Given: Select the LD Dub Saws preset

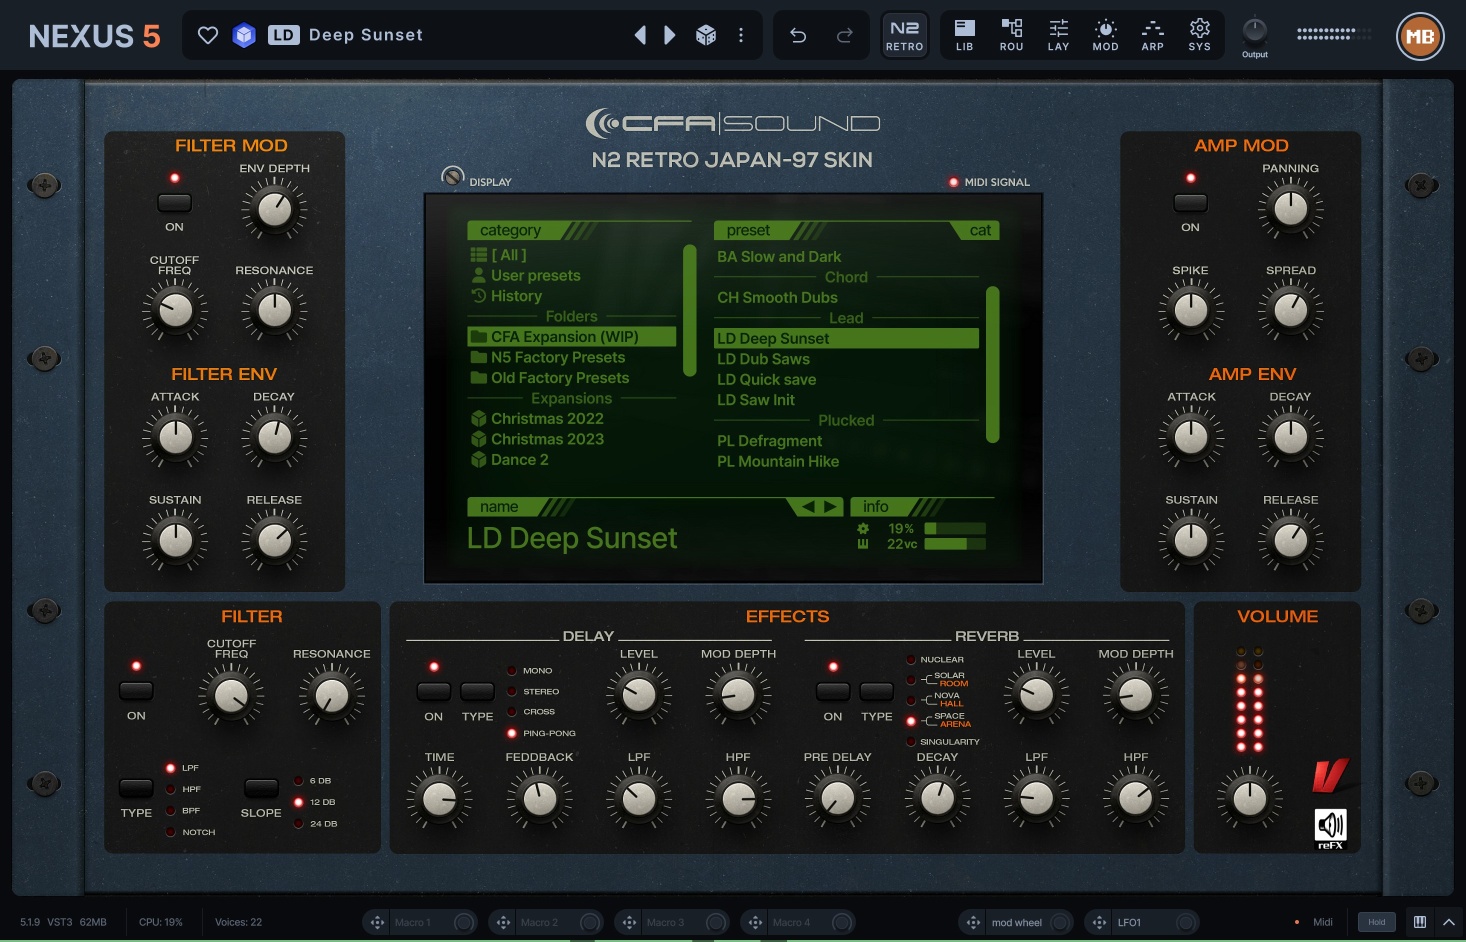Looking at the screenshot, I should [x=846, y=359].
